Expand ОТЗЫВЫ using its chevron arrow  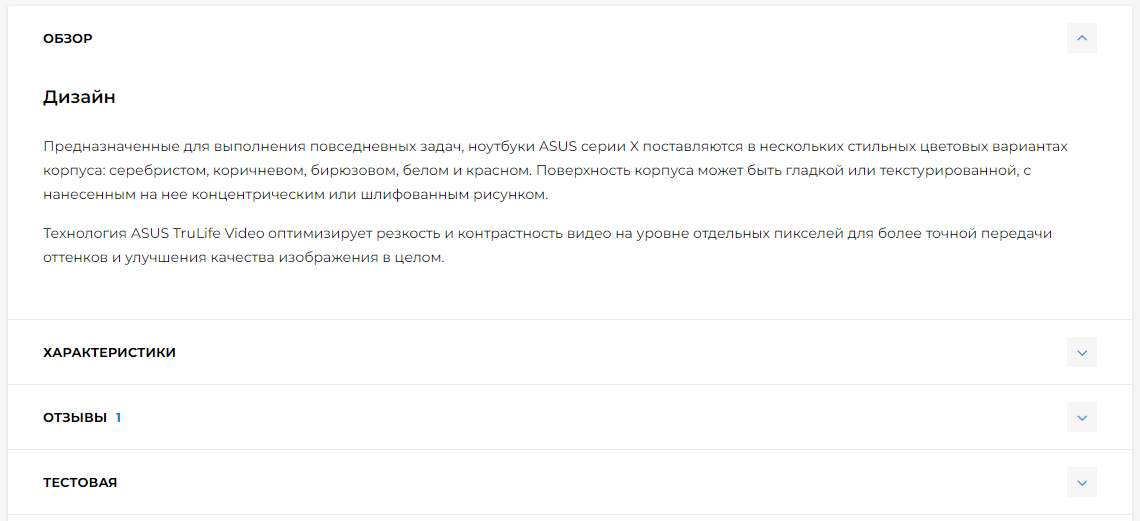(x=1081, y=417)
